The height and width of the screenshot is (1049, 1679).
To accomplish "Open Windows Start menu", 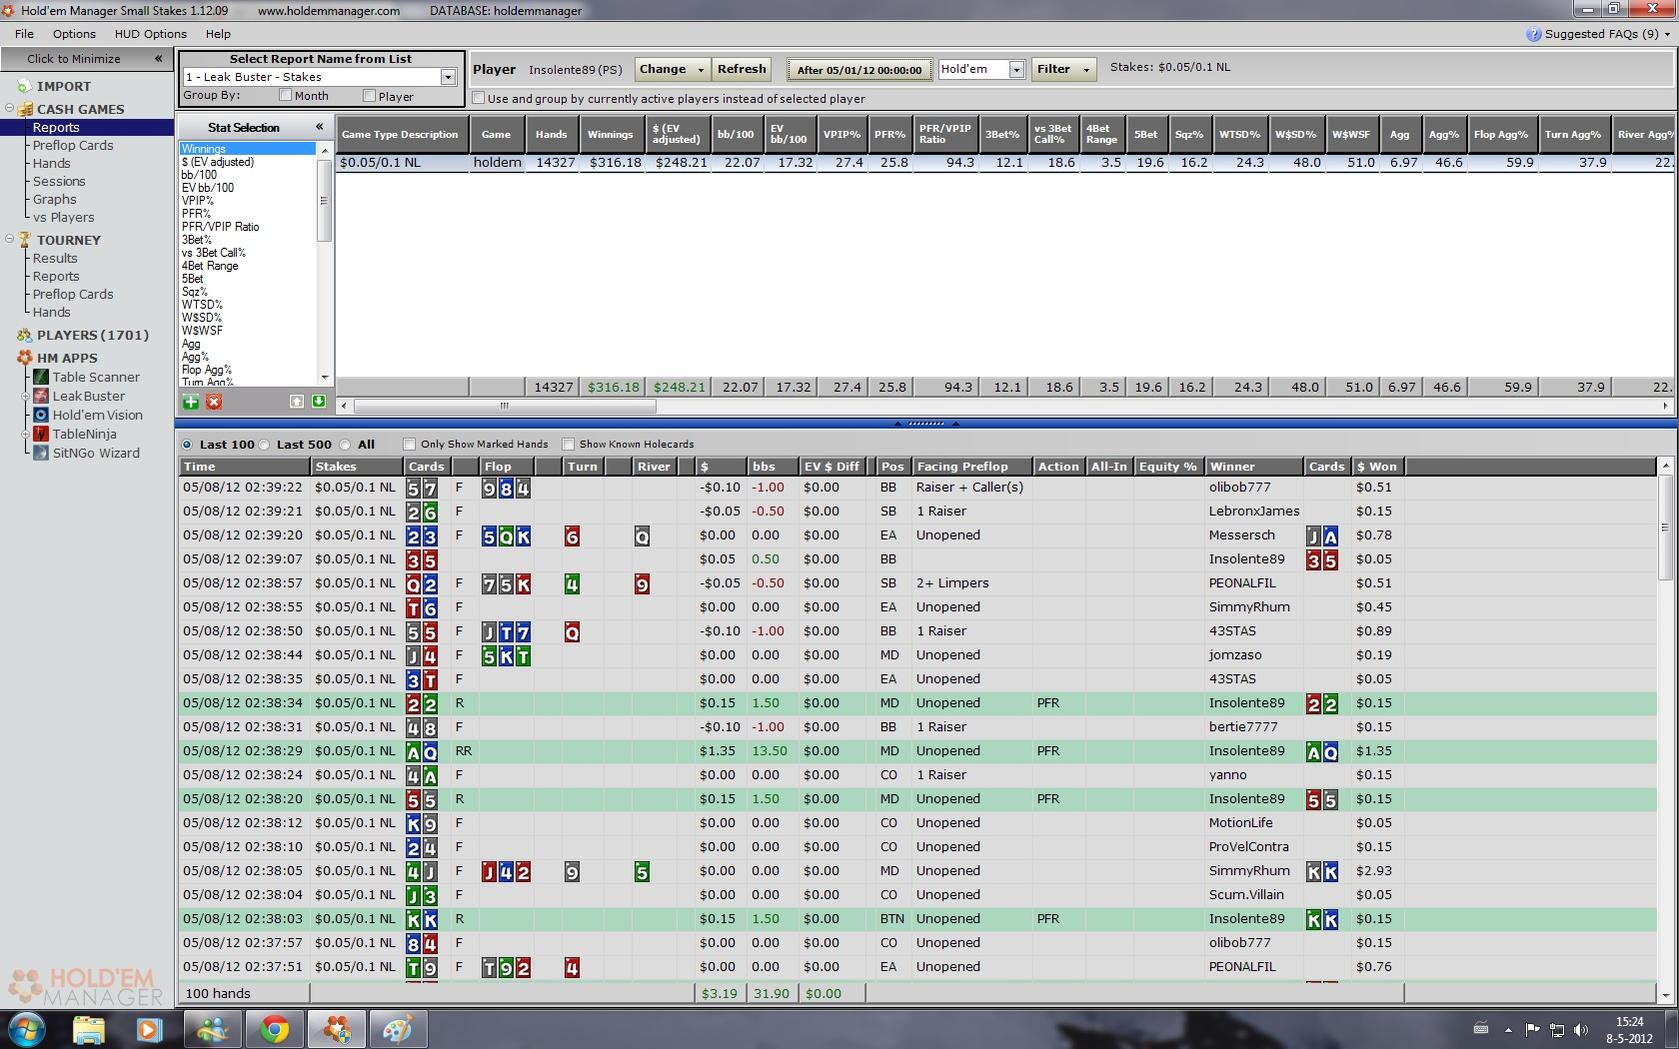I will click(x=26, y=1029).
